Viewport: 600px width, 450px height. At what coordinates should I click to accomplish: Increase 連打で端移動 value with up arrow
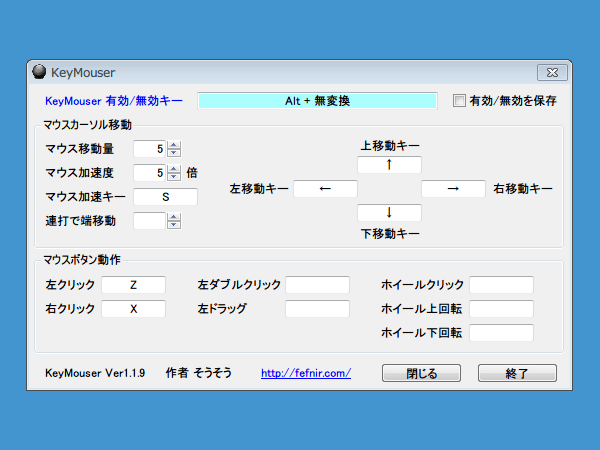click(x=174, y=217)
